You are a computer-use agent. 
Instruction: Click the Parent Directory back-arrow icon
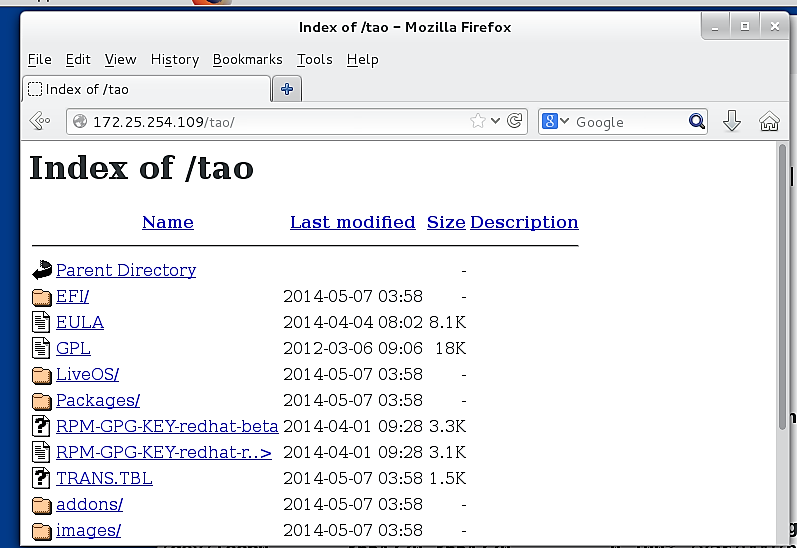(x=41, y=270)
